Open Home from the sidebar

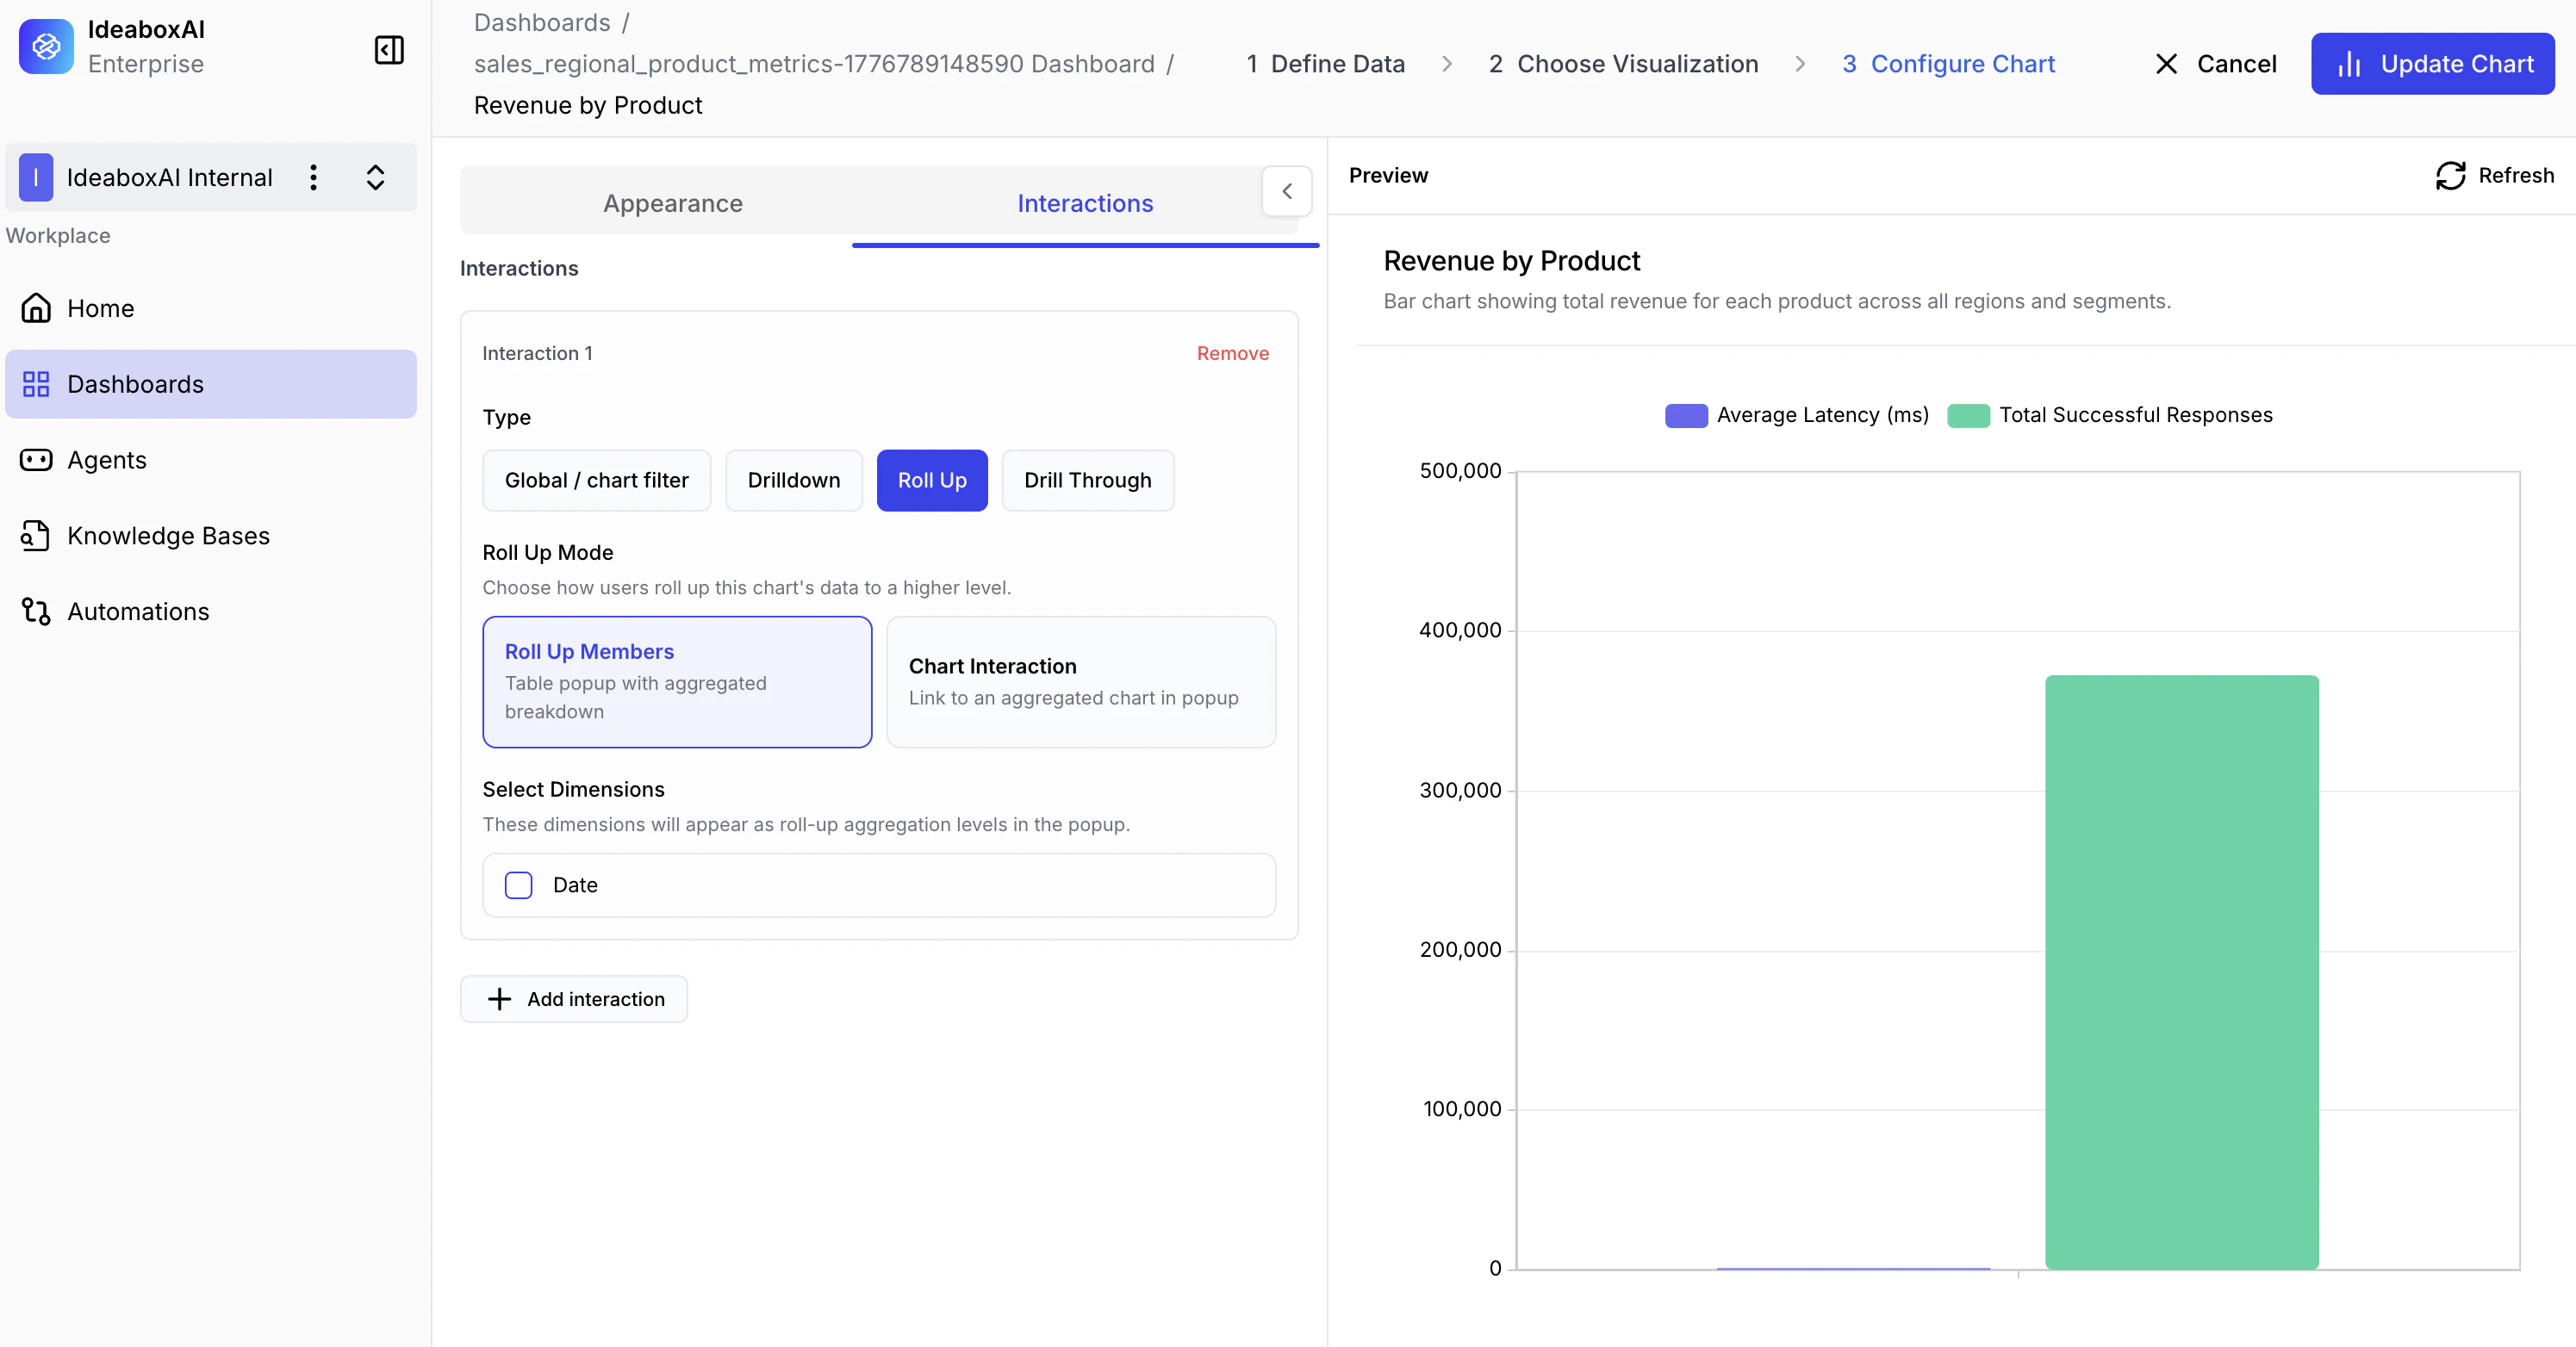tap(211, 308)
